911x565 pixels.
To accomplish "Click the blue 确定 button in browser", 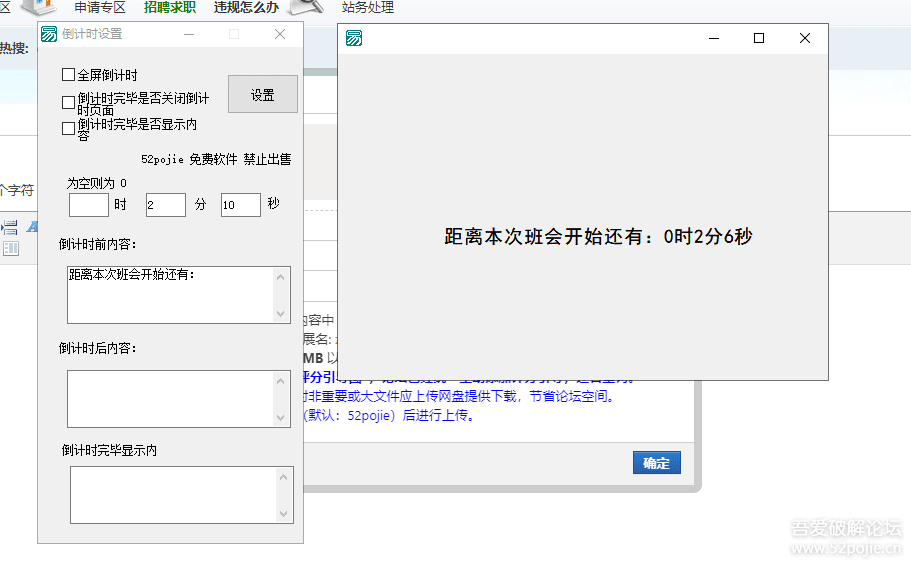I will [657, 463].
